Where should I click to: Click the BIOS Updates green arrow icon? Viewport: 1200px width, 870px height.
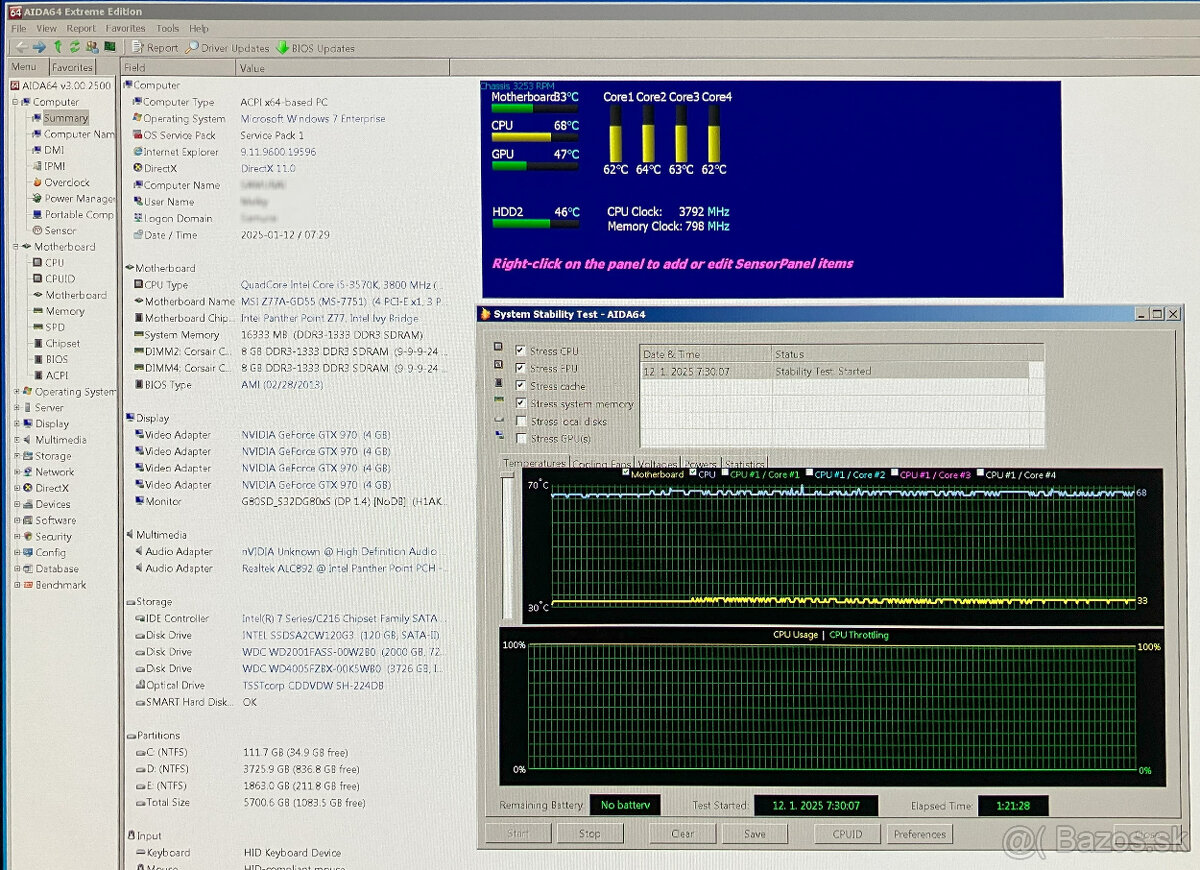pyautogui.click(x=282, y=46)
